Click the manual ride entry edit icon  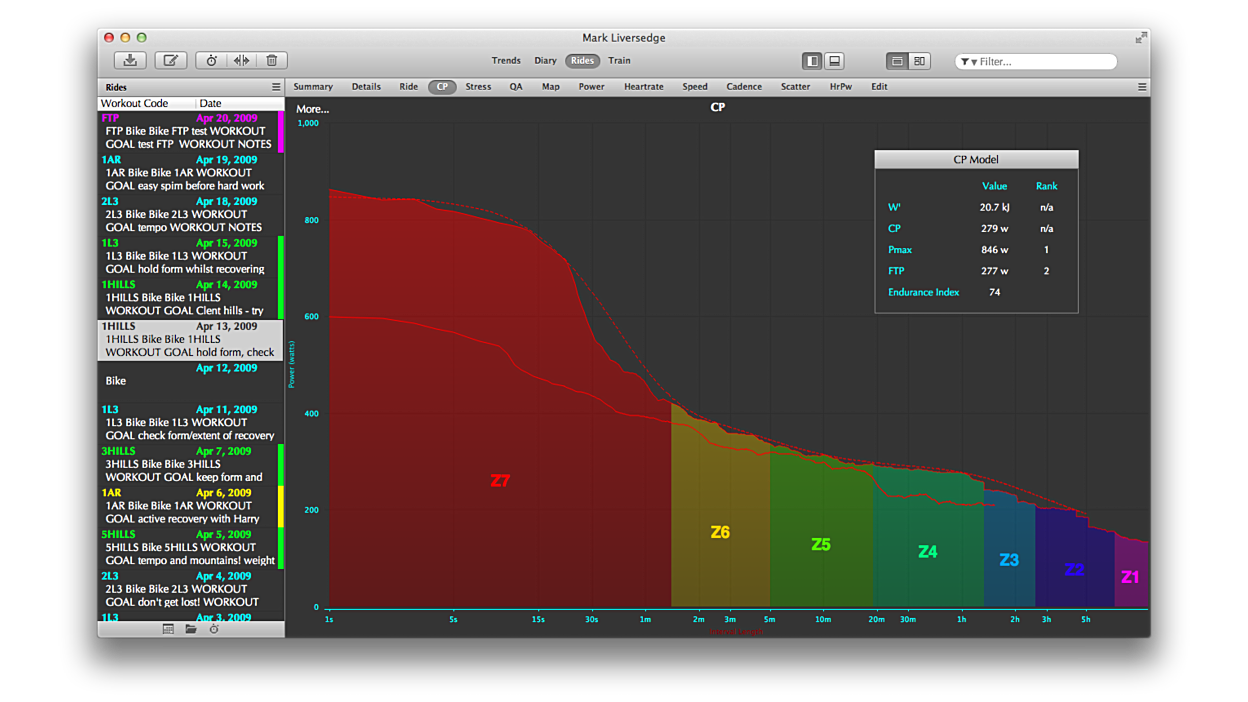coord(171,61)
